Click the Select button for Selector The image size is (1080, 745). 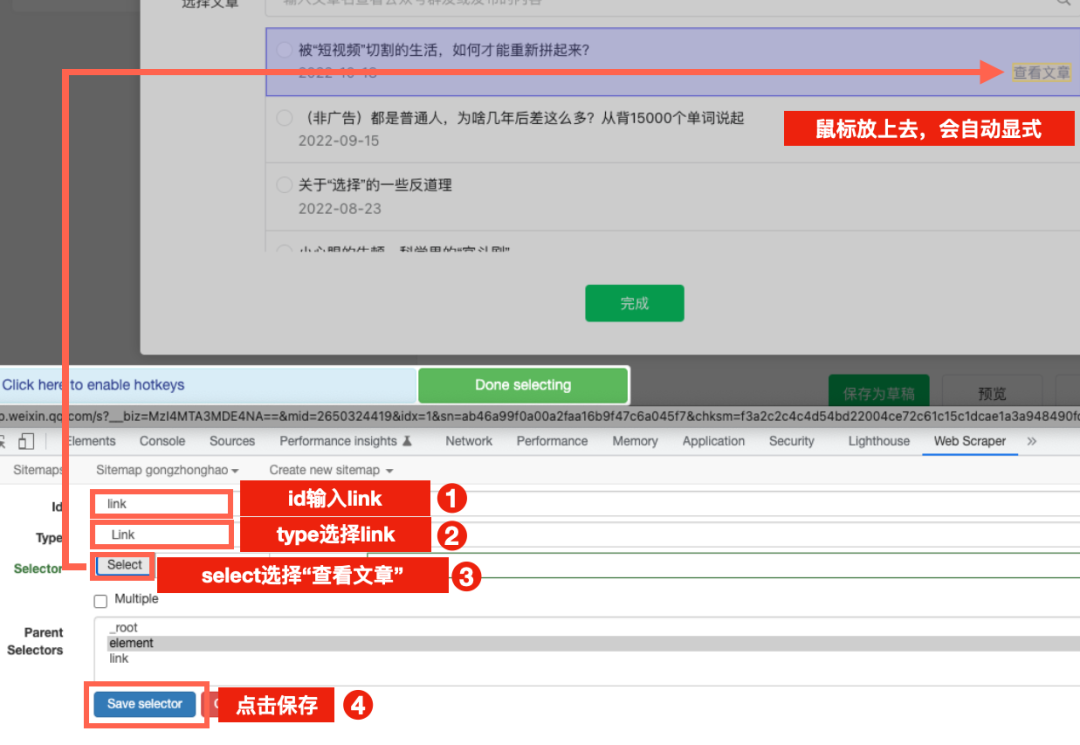(125, 565)
